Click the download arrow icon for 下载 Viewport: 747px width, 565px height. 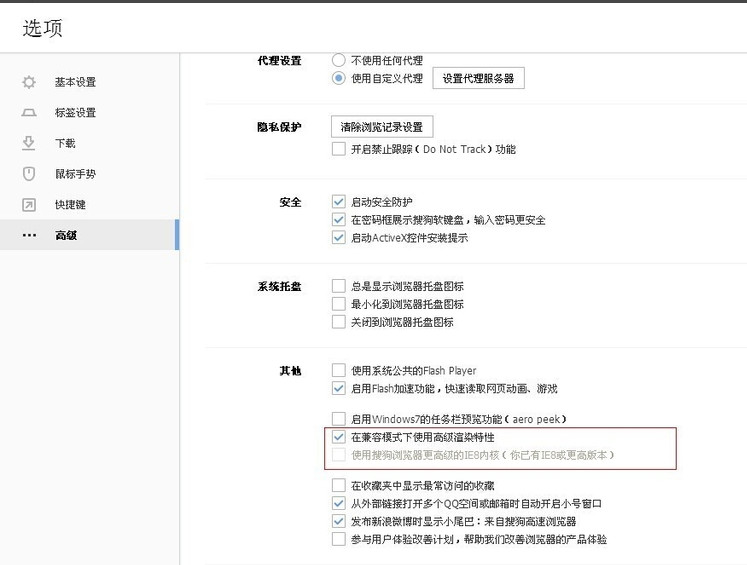click(x=29, y=143)
